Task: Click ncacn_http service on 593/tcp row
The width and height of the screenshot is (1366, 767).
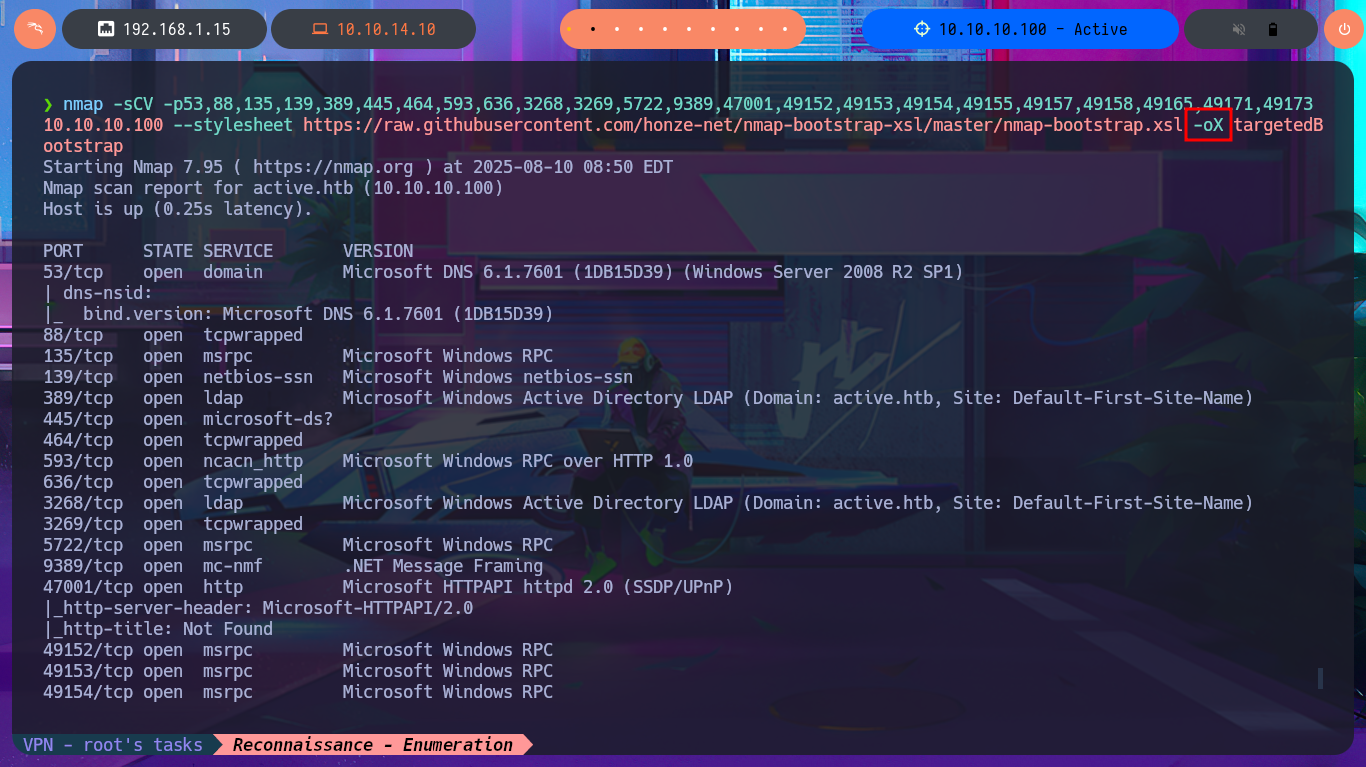Action: pos(253,461)
